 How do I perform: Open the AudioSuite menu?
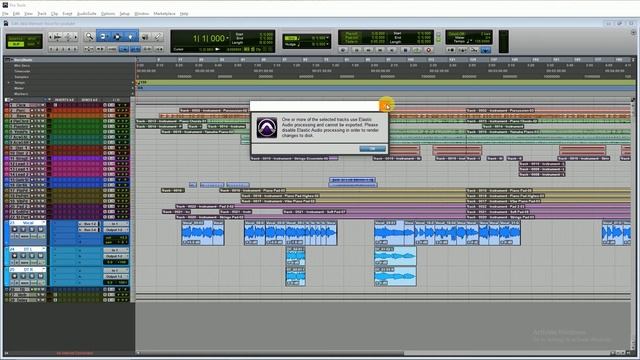[87, 13]
